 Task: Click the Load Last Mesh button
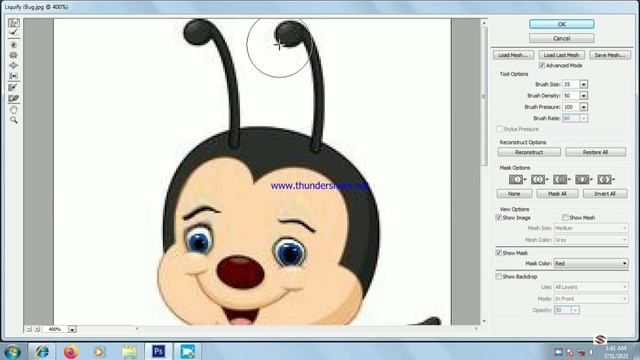[561, 55]
